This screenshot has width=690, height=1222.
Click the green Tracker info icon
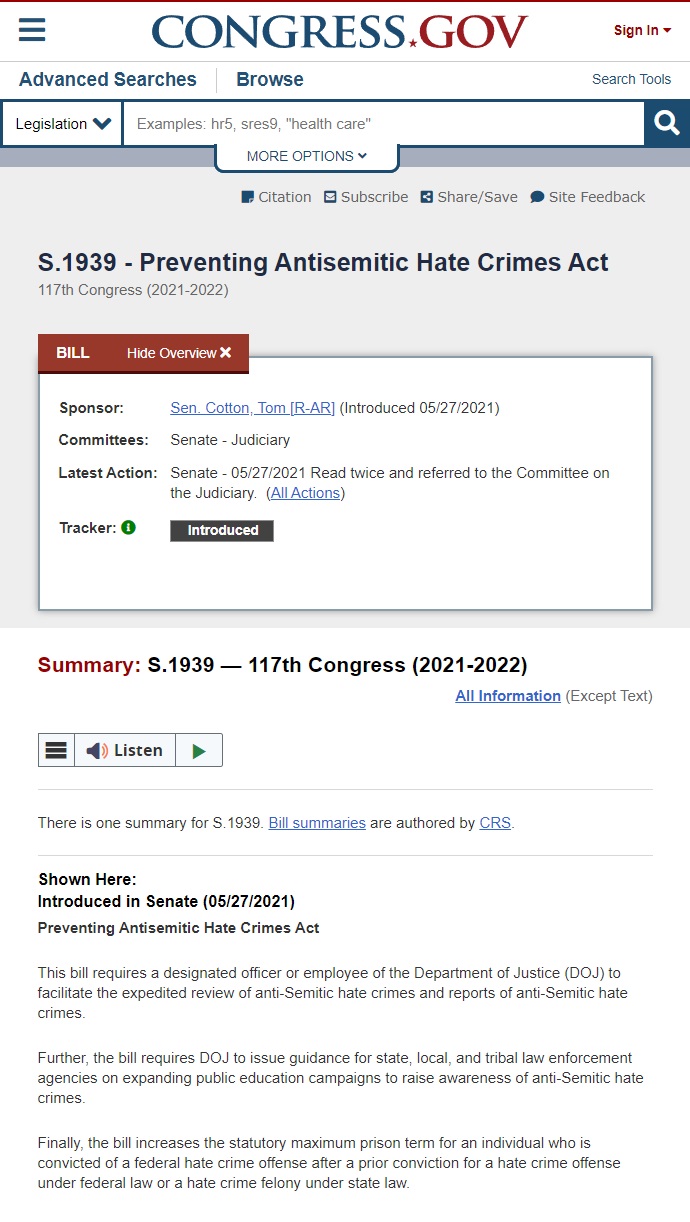click(128, 527)
